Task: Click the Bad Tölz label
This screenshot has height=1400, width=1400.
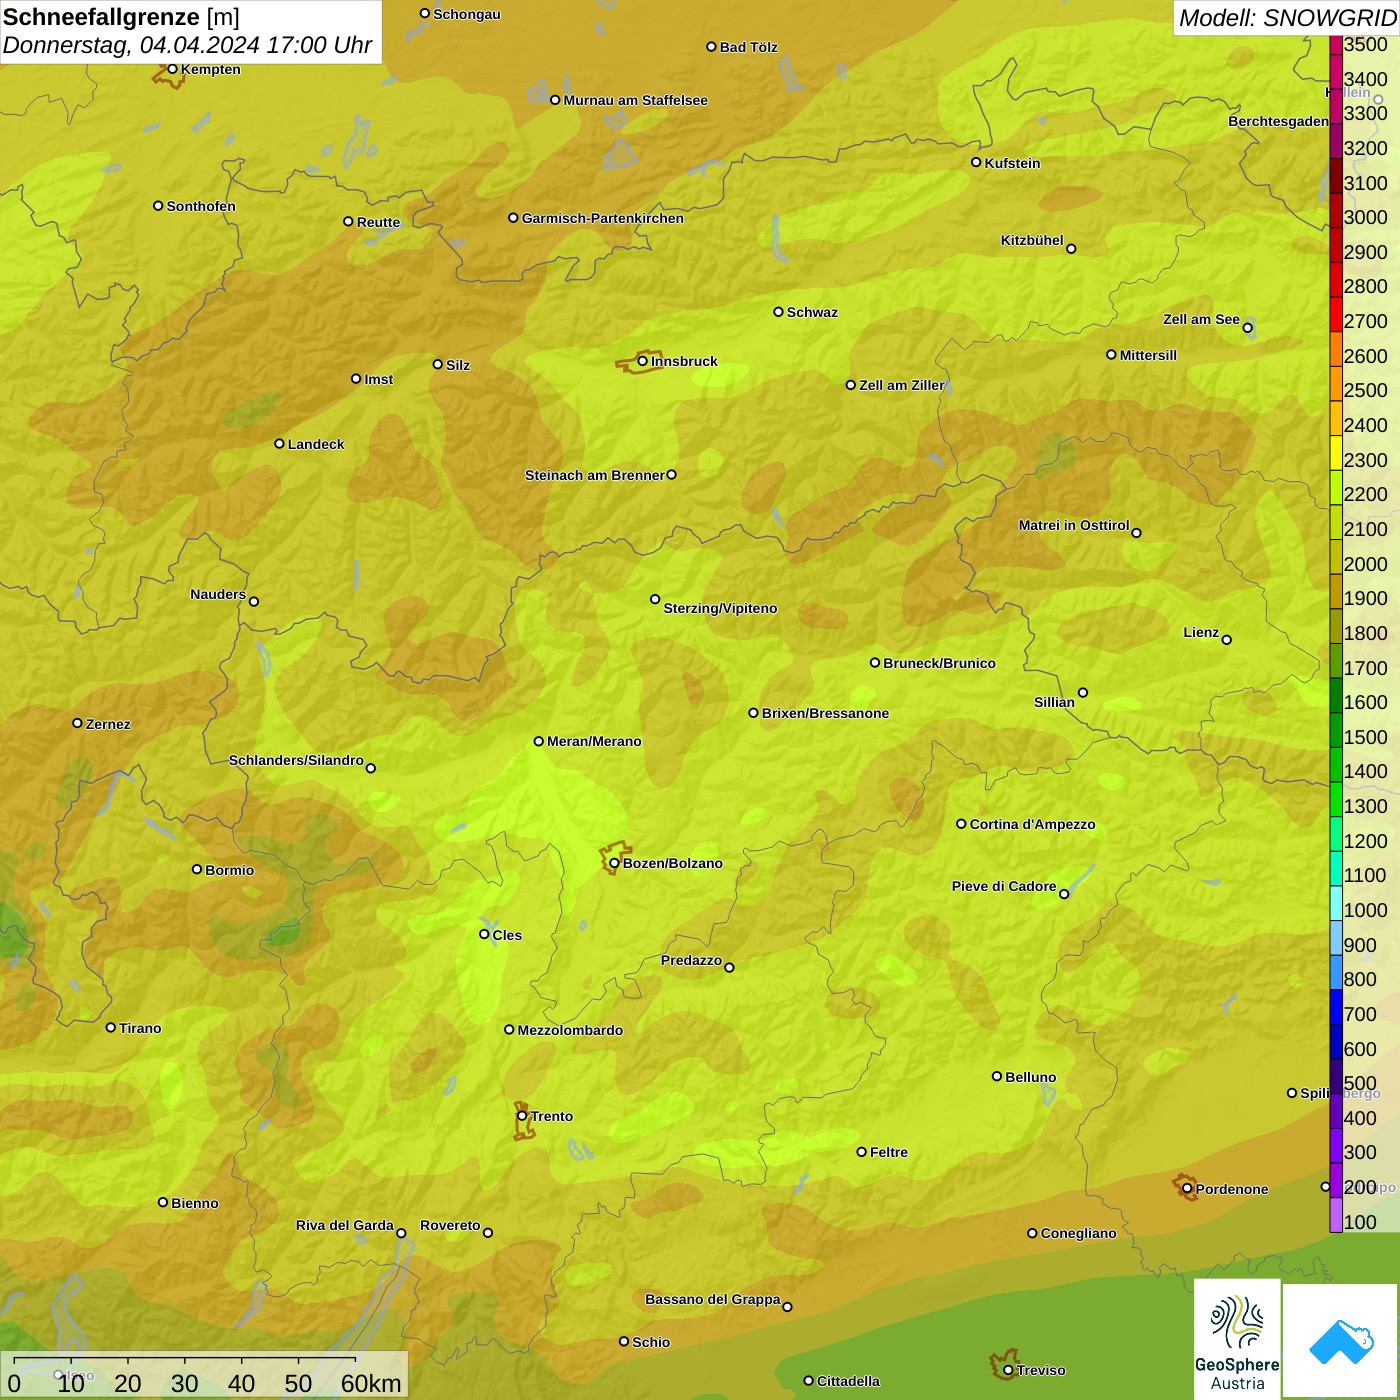Action: 748,47
